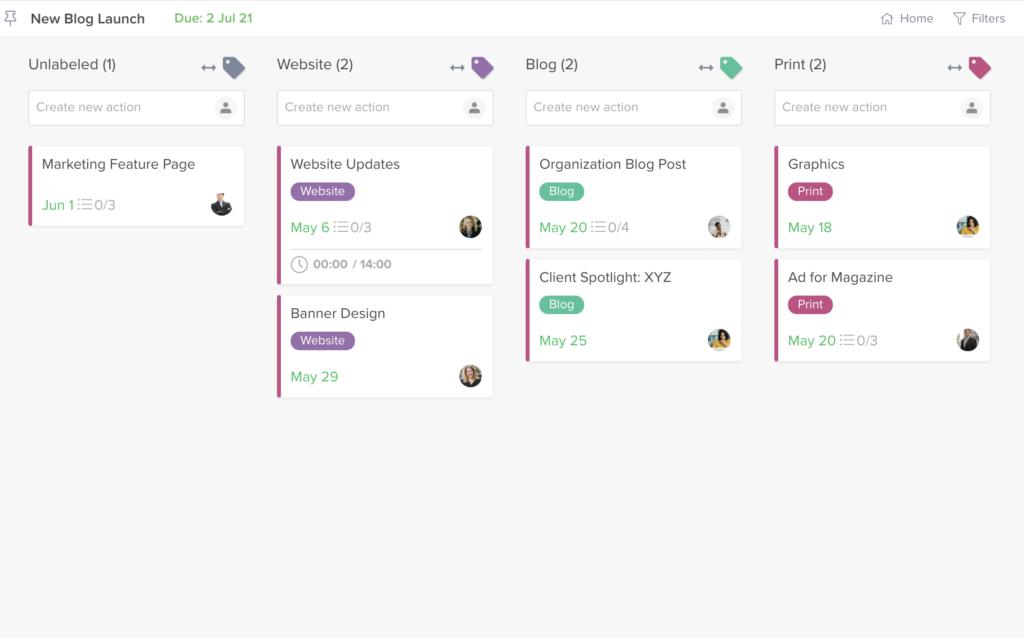
Task: Open the due date Due: 2 Jul 21
Action: 212,17
